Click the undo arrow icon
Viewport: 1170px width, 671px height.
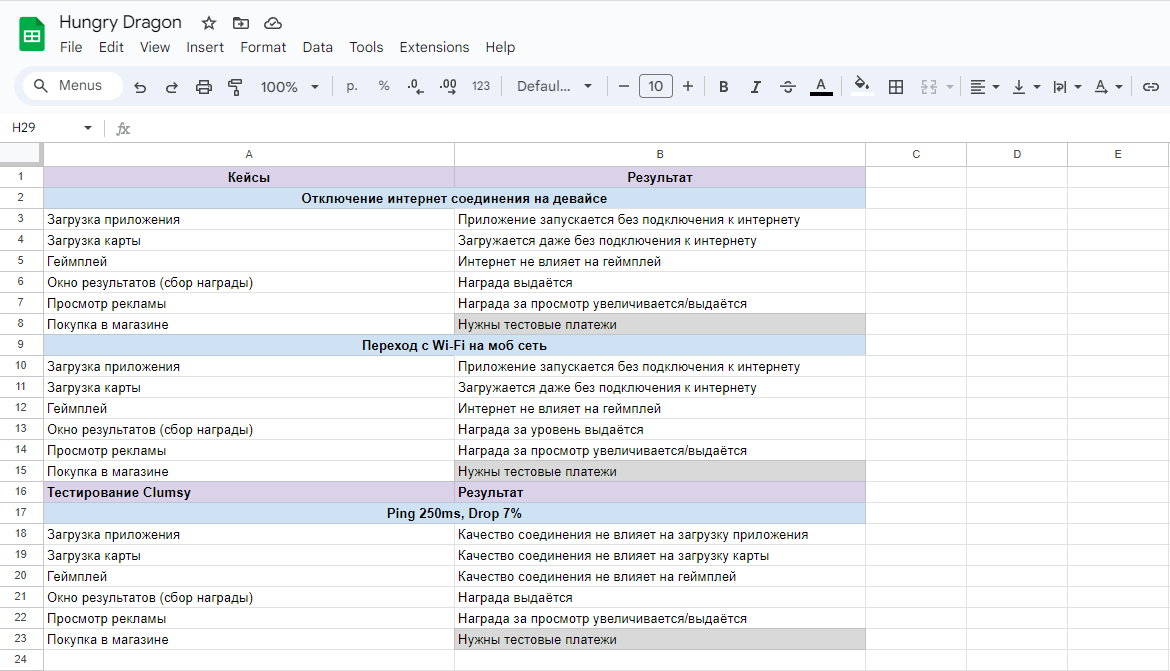(x=140, y=87)
